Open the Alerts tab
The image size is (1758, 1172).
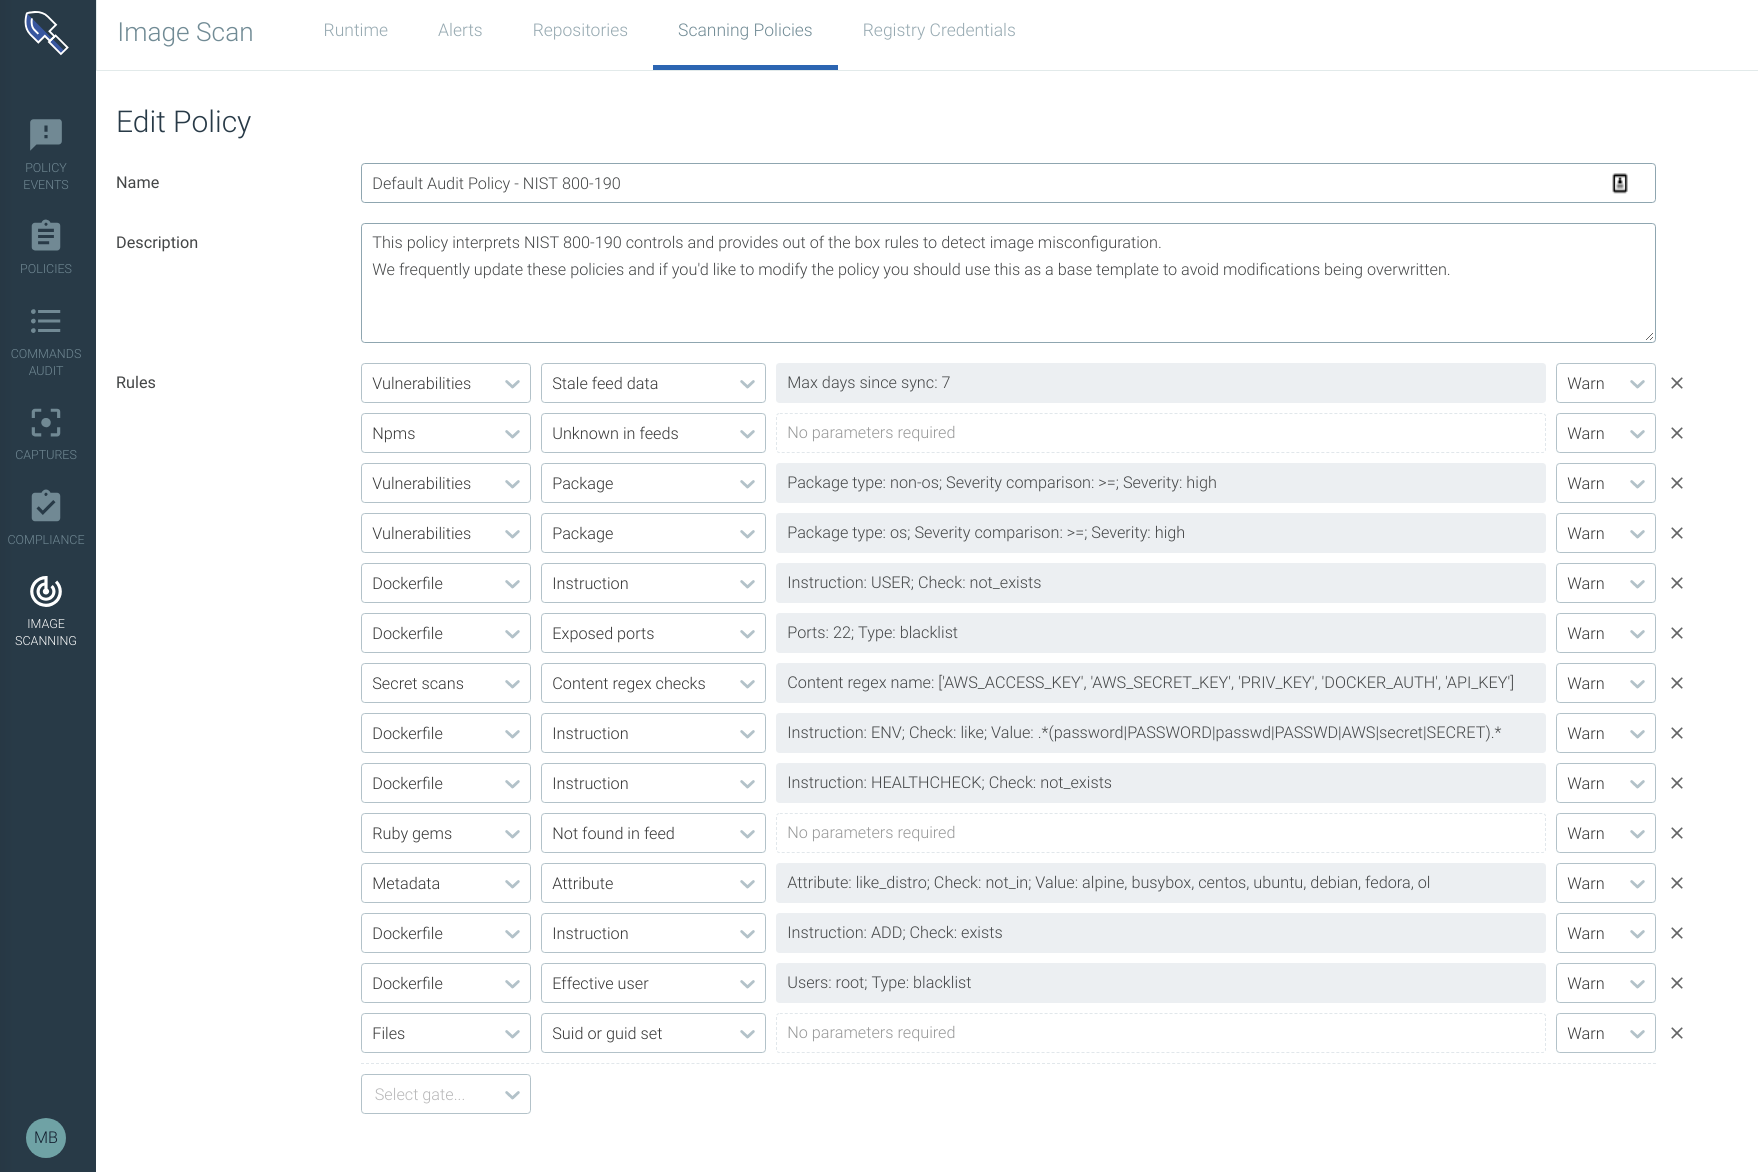point(459,30)
